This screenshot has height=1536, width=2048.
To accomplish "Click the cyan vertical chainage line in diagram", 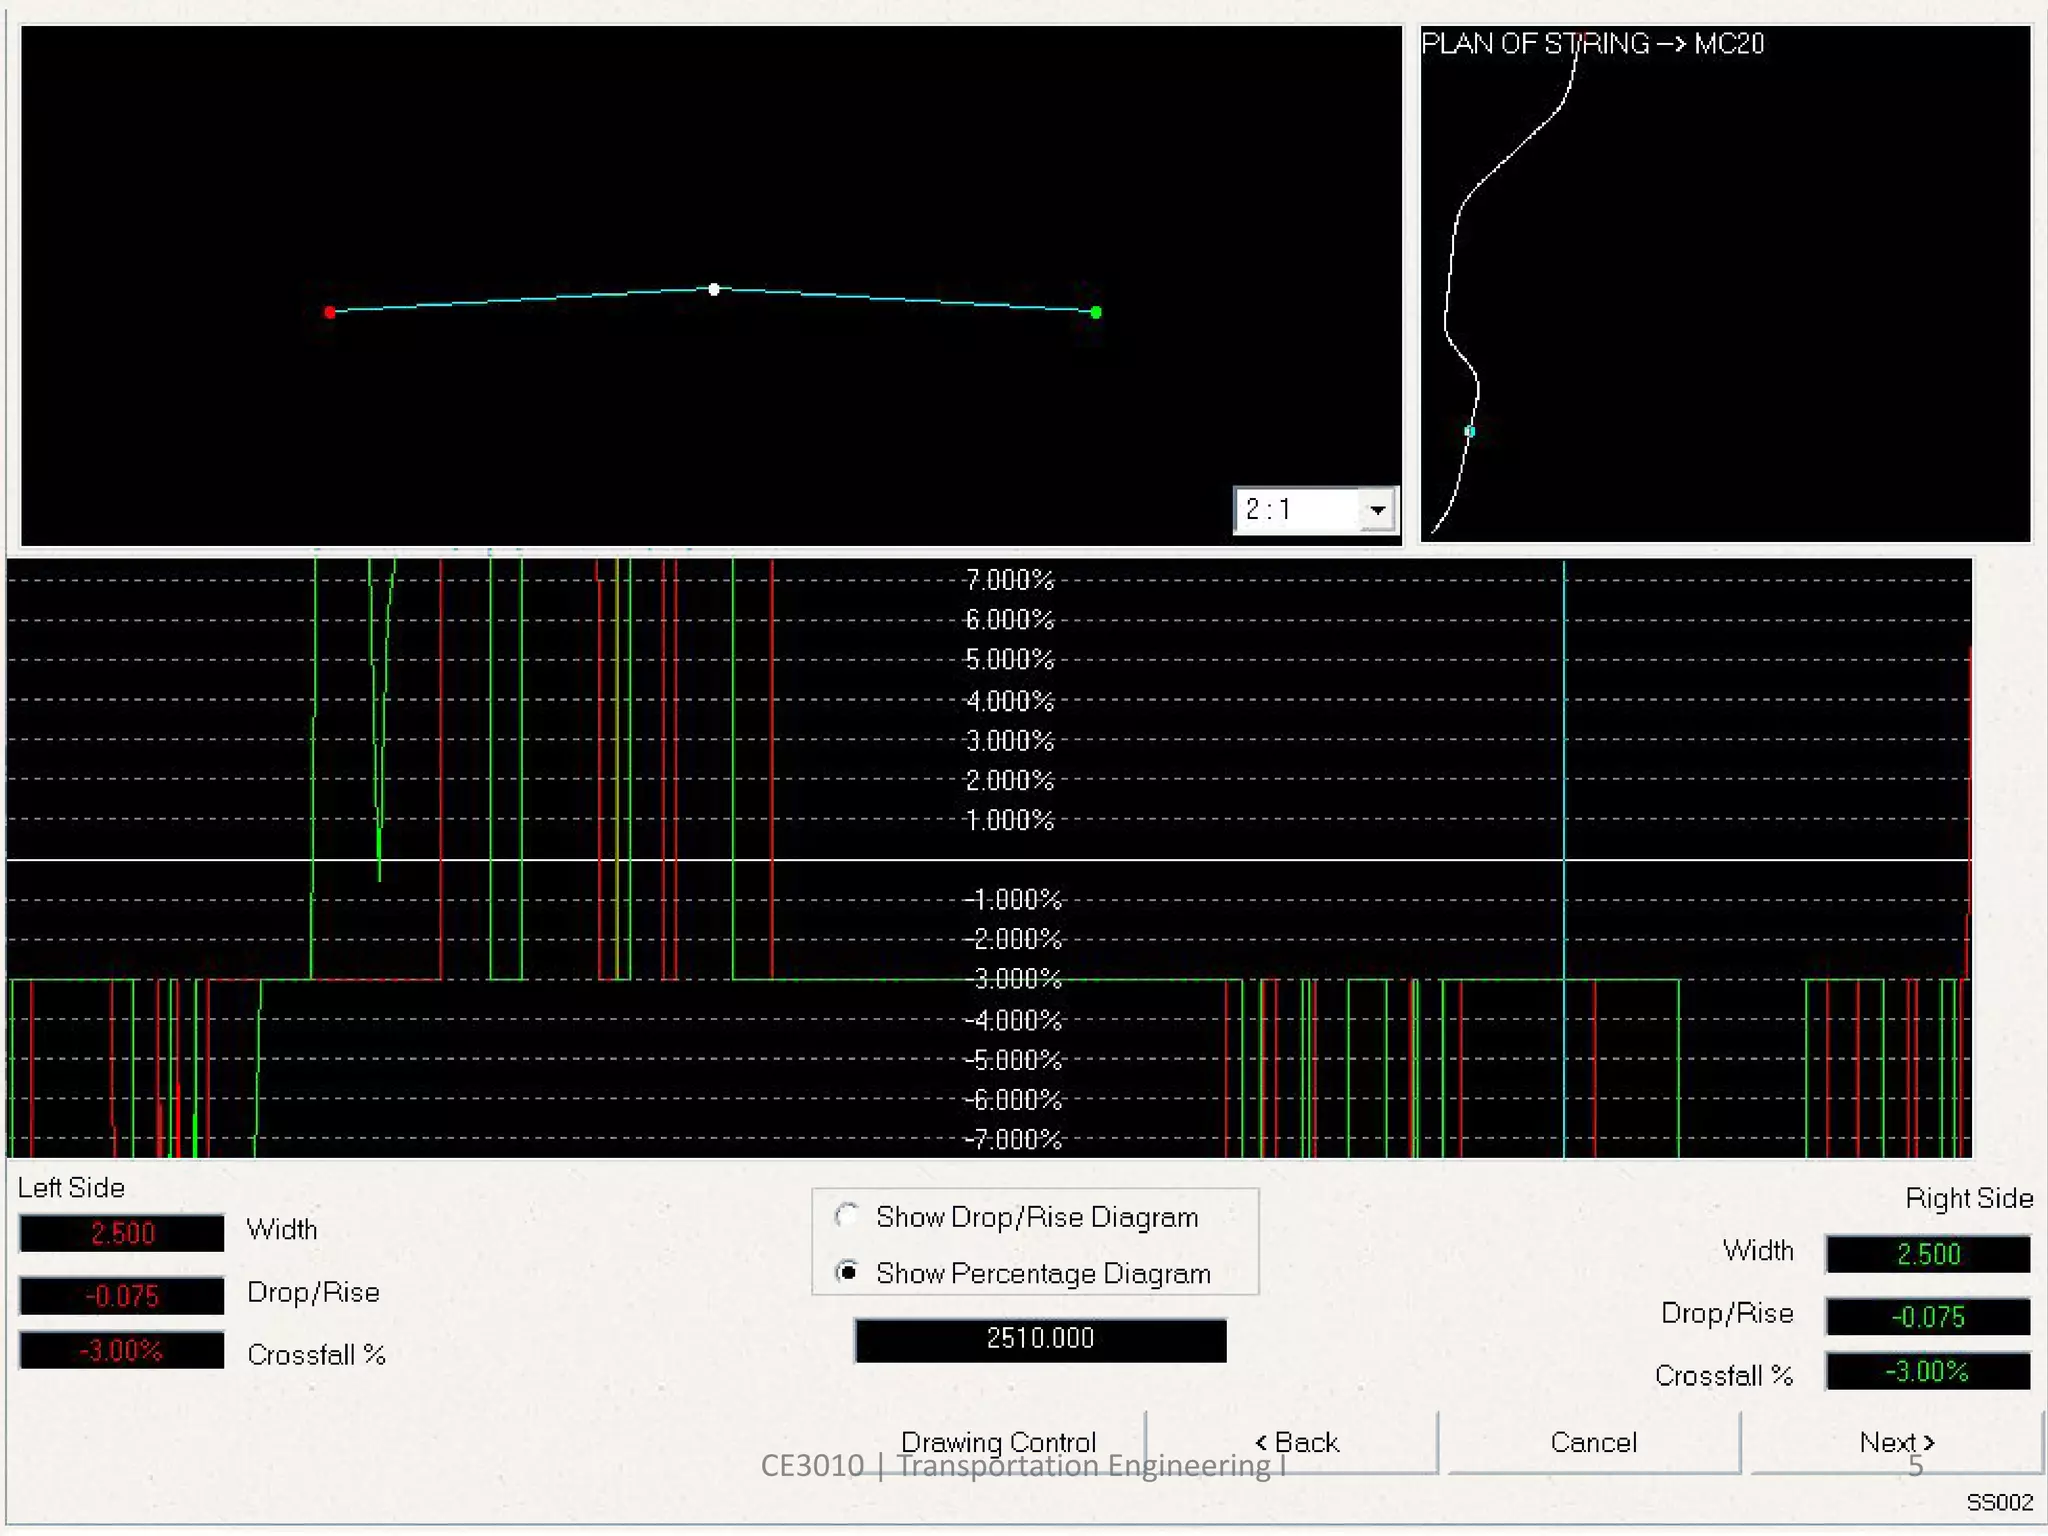I will tap(1564, 760).
